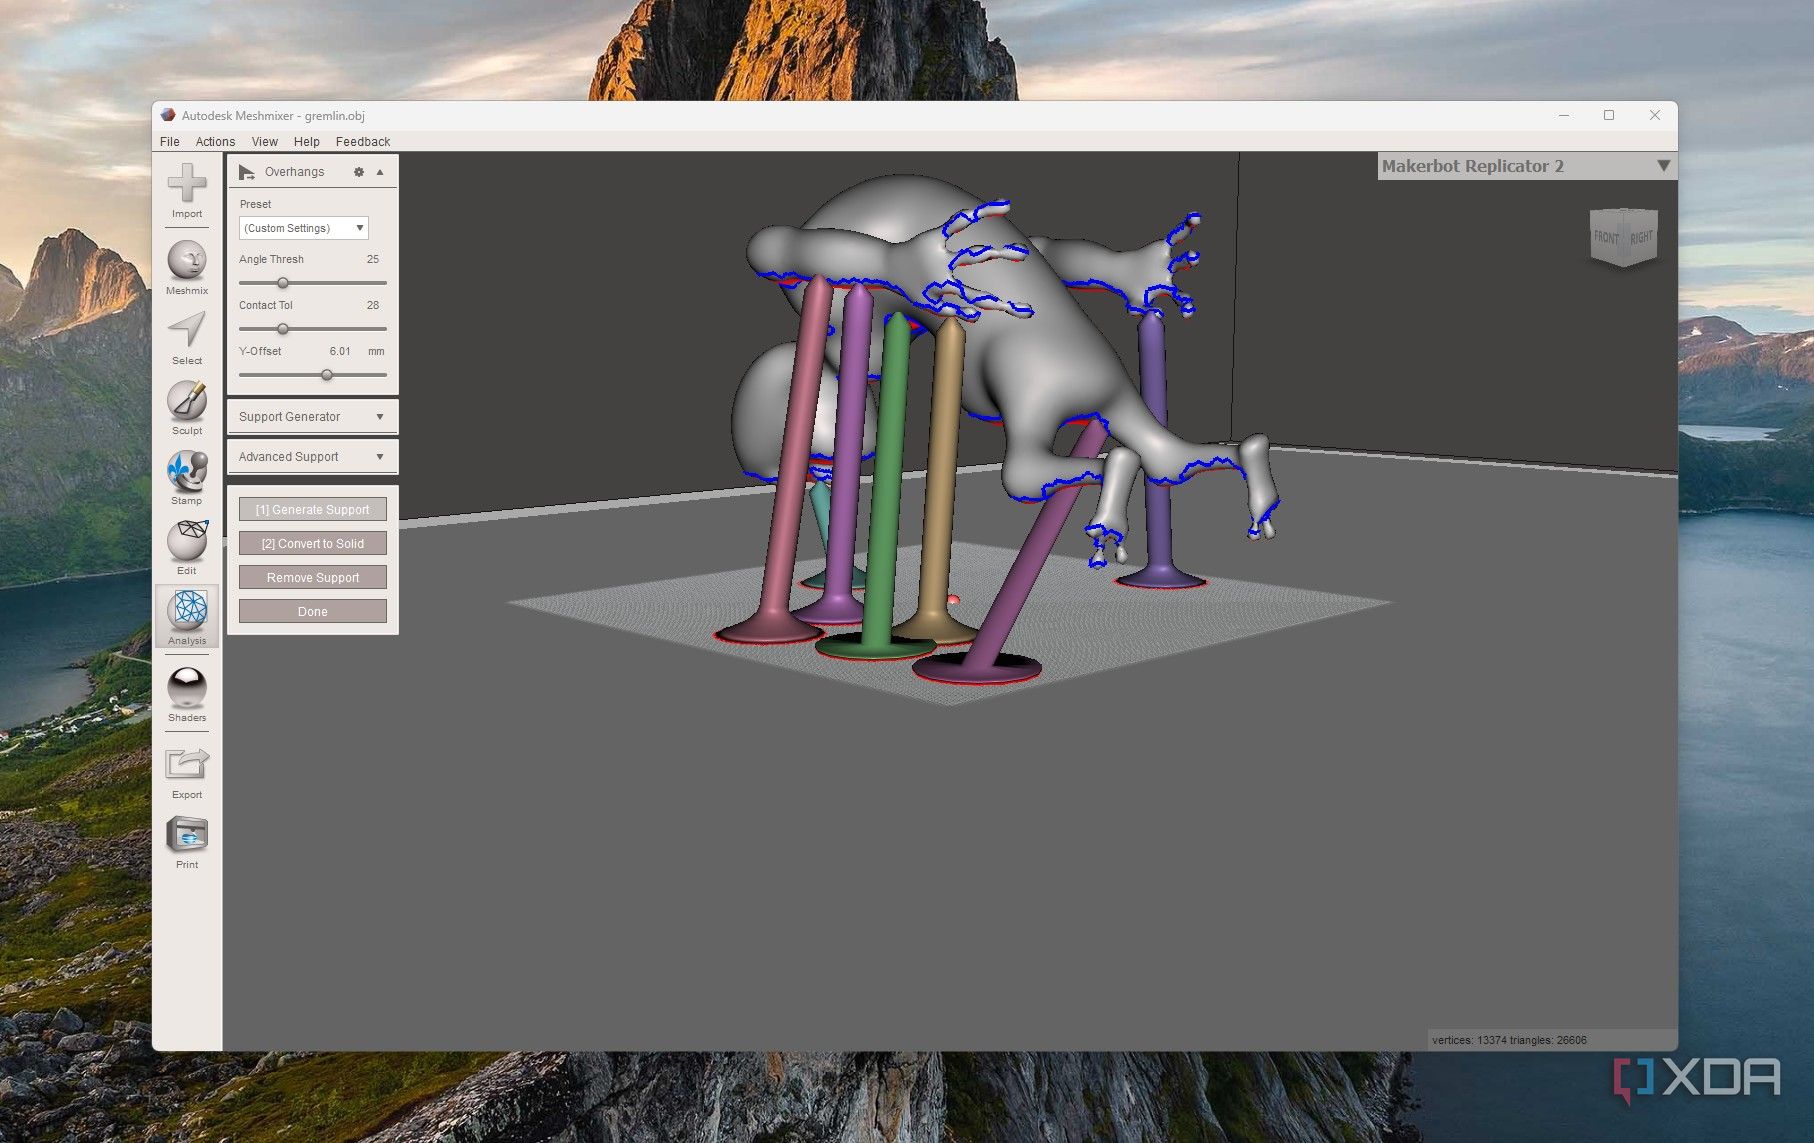Click the Overhangs panel arrow icon

click(x=246, y=172)
